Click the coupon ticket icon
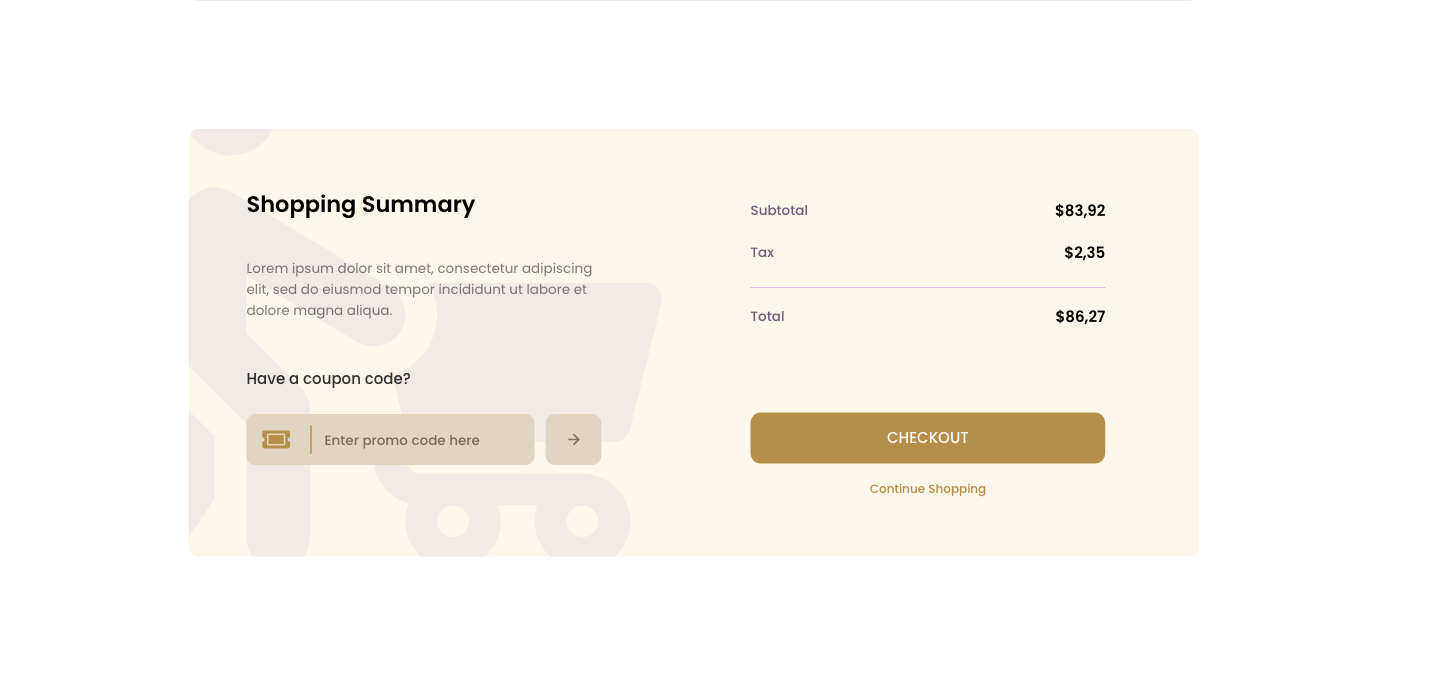The height and width of the screenshot is (689, 1433). [x=276, y=440]
